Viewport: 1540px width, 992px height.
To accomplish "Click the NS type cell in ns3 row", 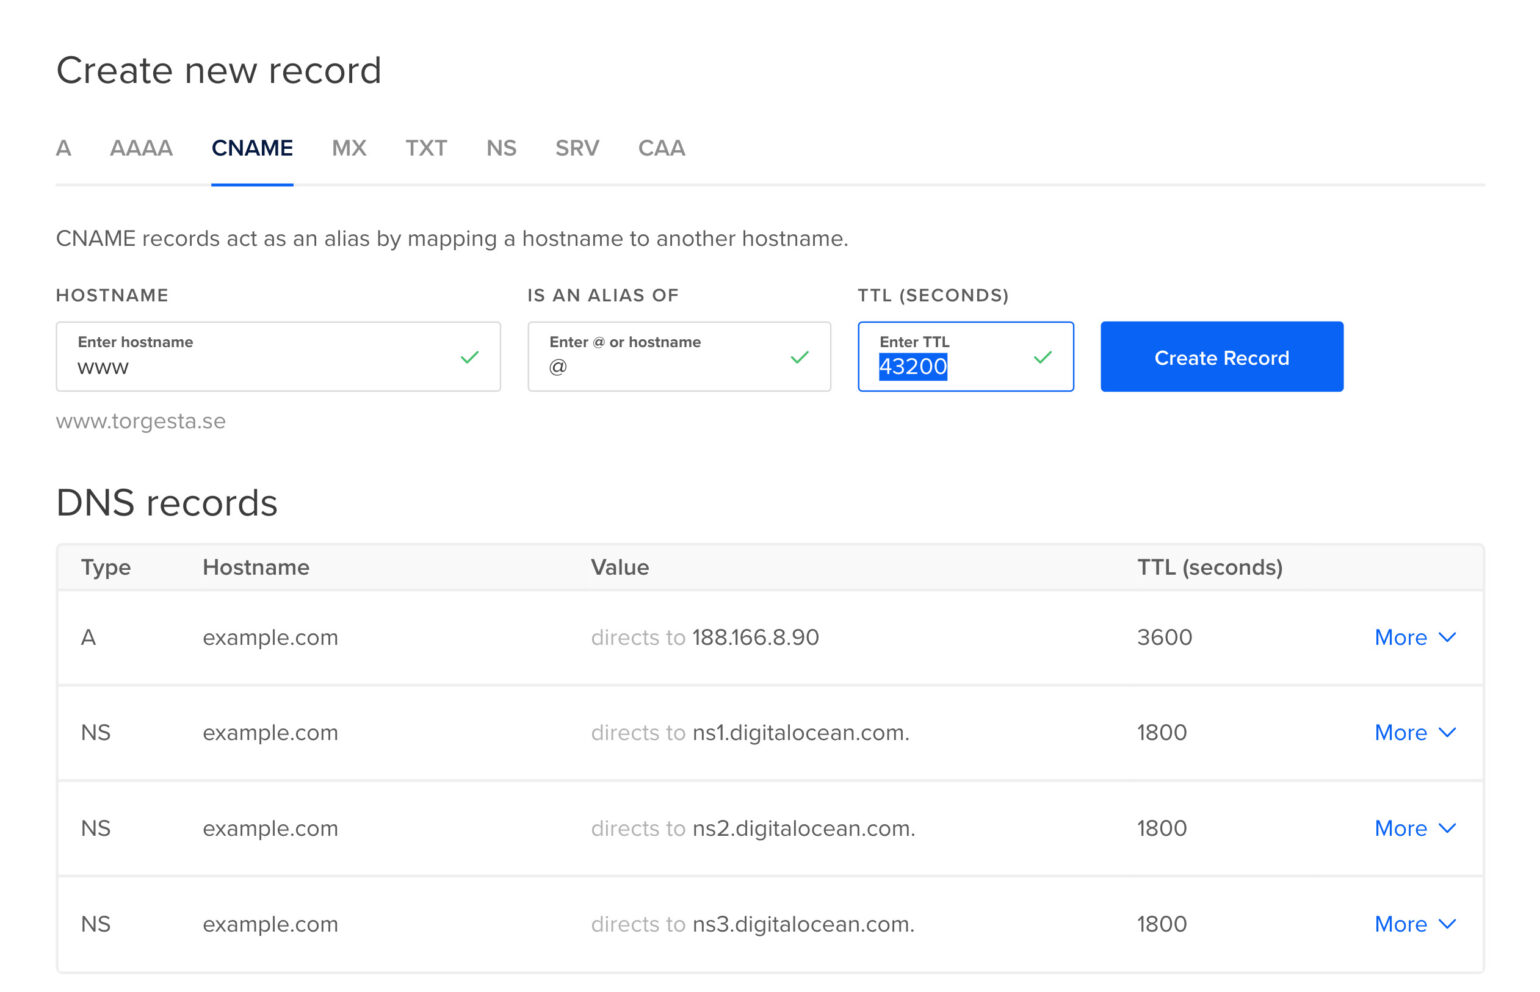I will (96, 924).
